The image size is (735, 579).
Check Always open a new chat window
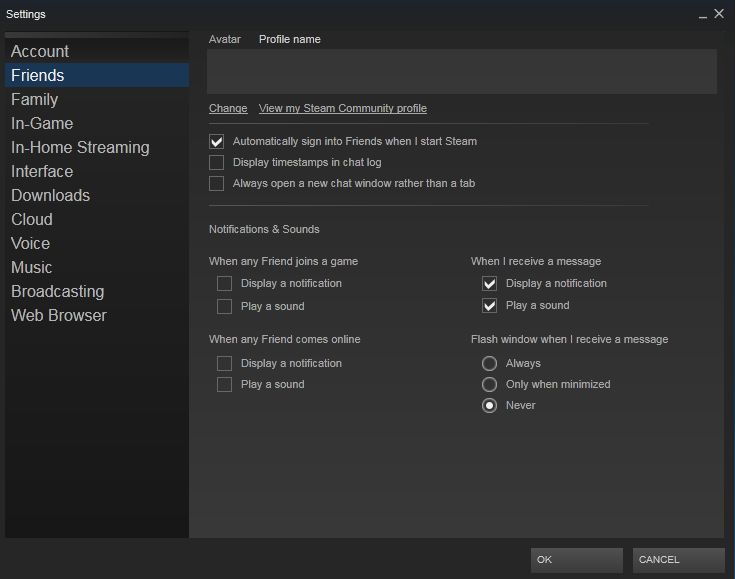[x=217, y=183]
